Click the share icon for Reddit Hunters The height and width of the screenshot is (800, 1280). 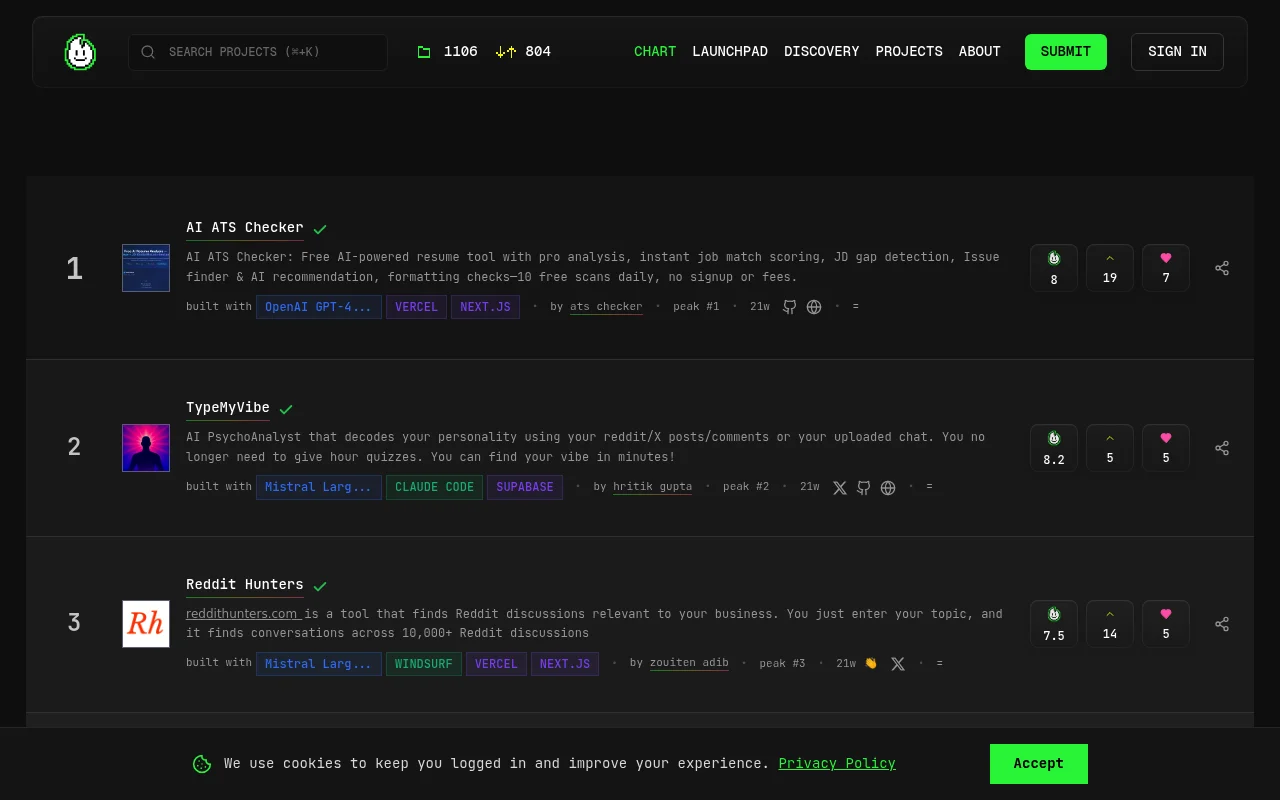(x=1222, y=624)
